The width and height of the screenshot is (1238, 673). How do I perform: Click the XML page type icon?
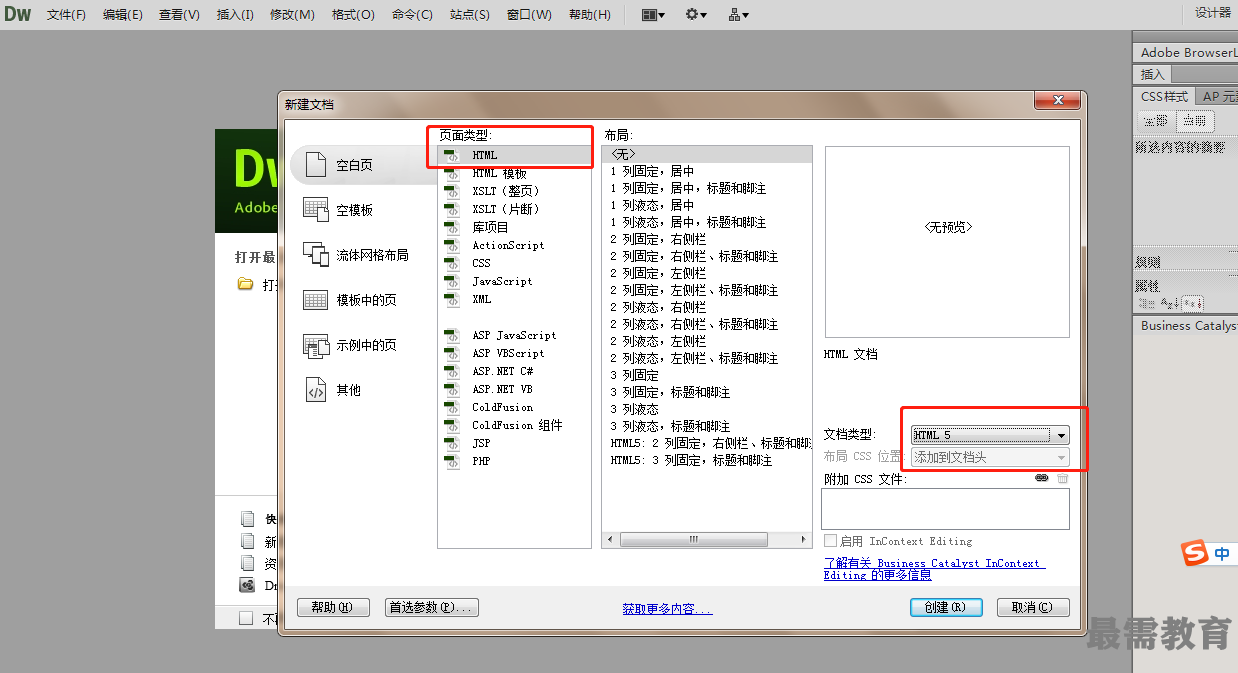pyautogui.click(x=451, y=299)
